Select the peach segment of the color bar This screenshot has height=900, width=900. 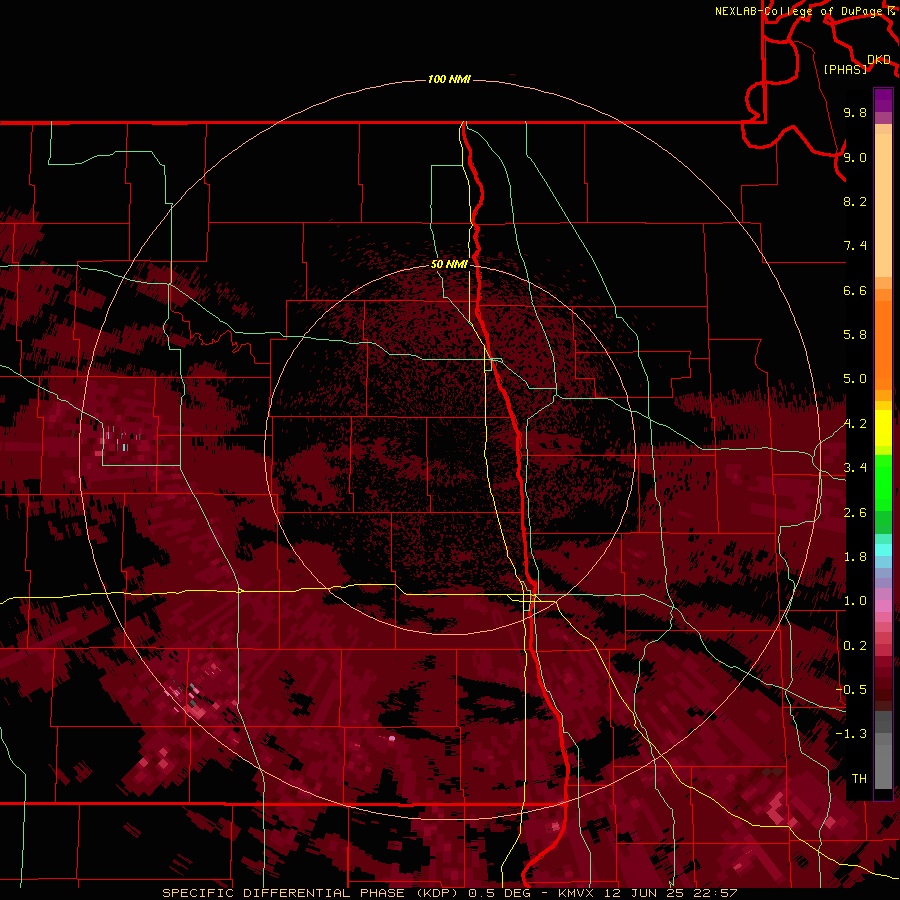tap(883, 201)
